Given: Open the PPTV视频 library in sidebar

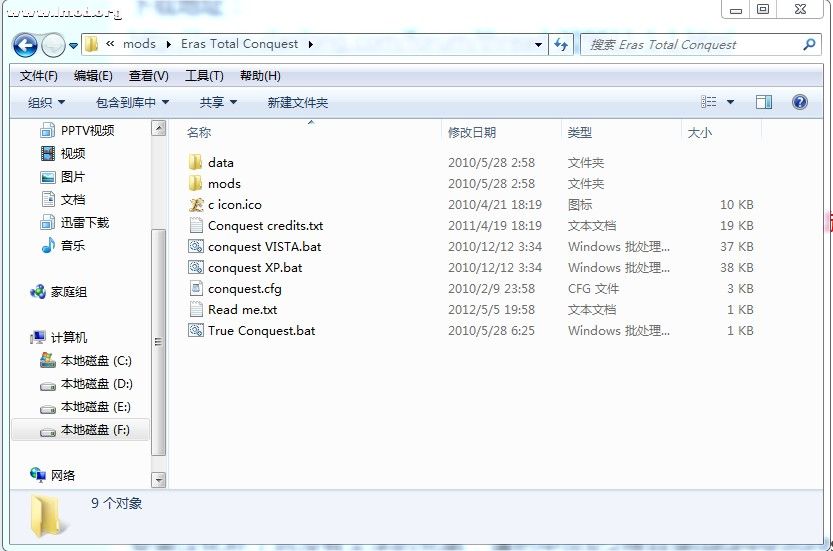Looking at the screenshot, I should coord(86,131).
